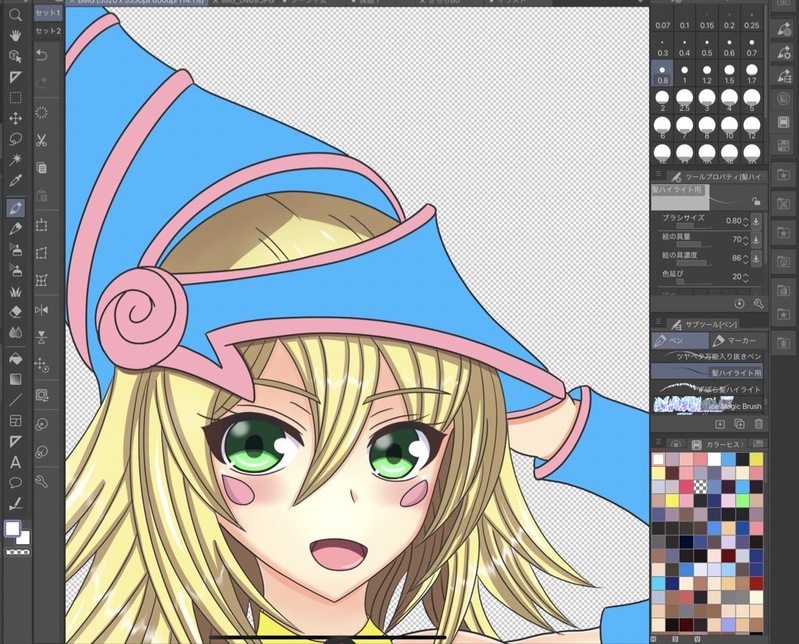Open the ブラシサイズ dynamics settings button
The height and width of the screenshot is (644, 799).
point(756,221)
